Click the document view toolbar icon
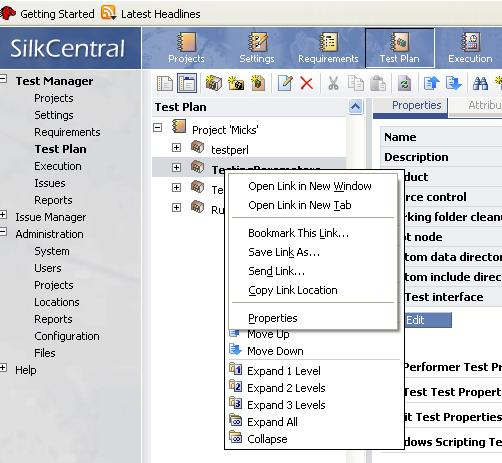This screenshot has width=502, height=463. 165,83
